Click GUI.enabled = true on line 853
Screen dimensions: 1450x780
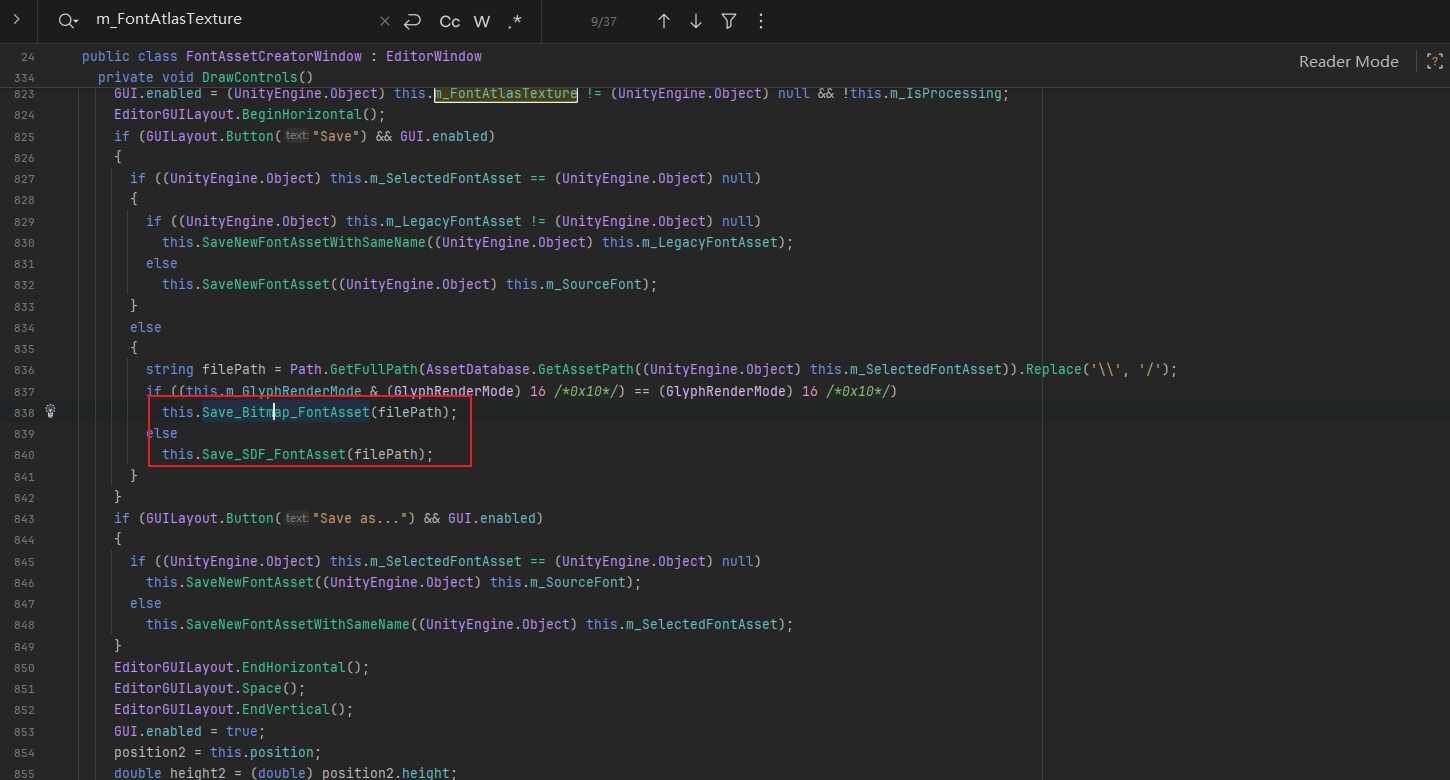[190, 731]
